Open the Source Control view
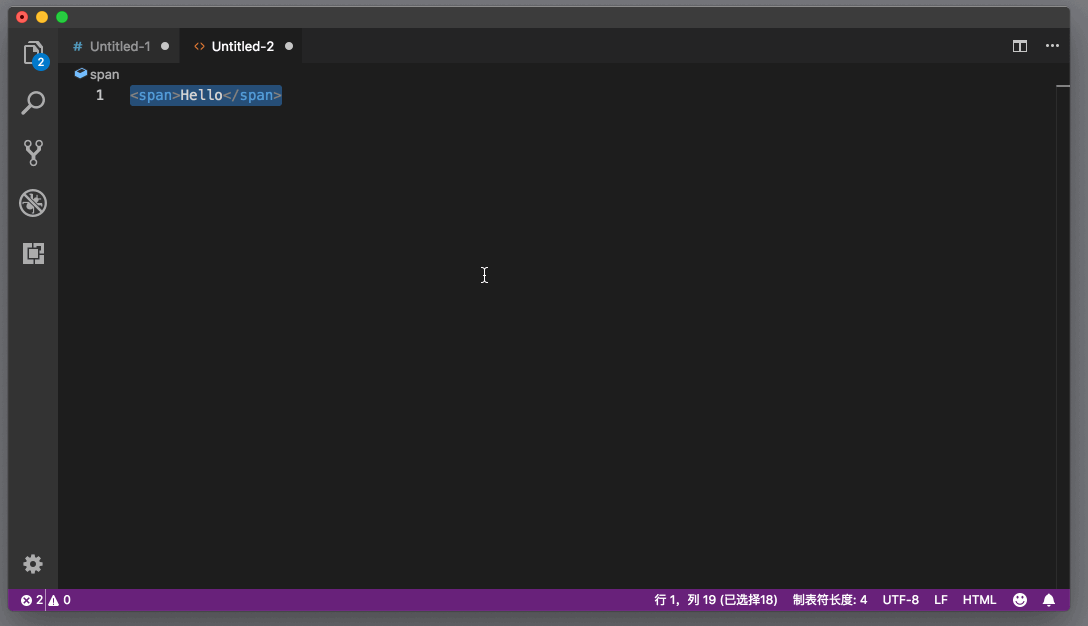The width and height of the screenshot is (1088, 626). tap(33, 153)
